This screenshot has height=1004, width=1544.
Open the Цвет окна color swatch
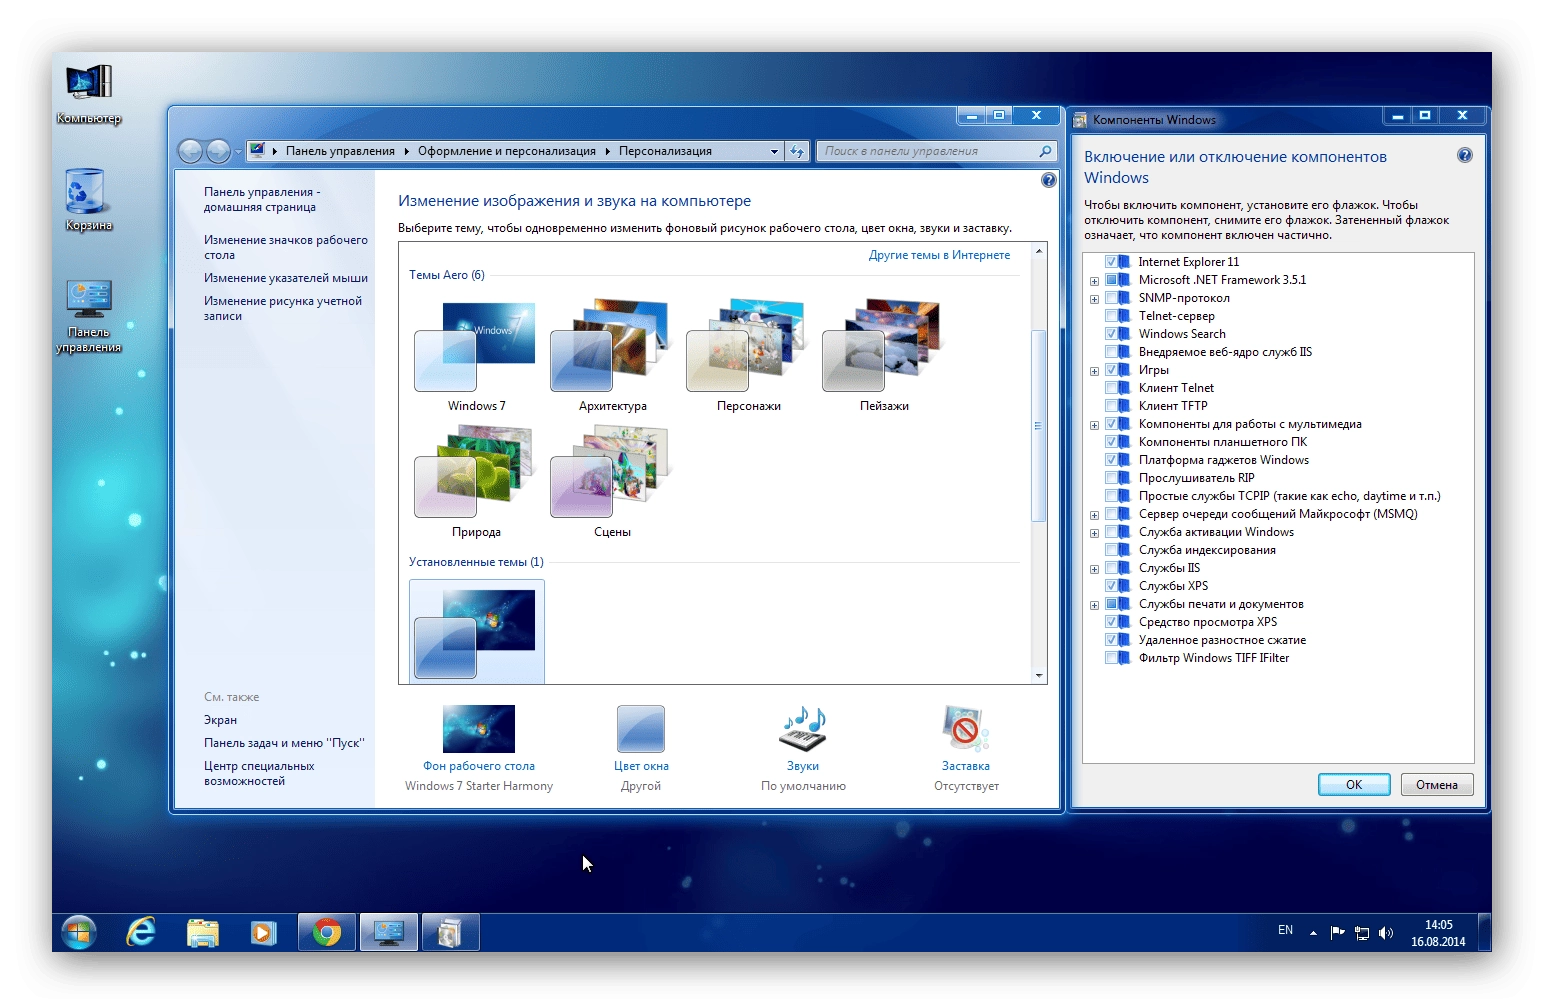click(x=641, y=729)
